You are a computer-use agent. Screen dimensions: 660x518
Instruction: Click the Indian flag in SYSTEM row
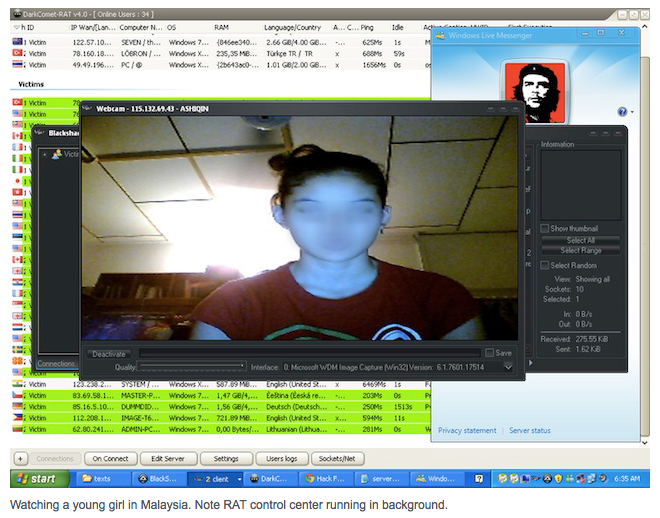click(x=17, y=384)
